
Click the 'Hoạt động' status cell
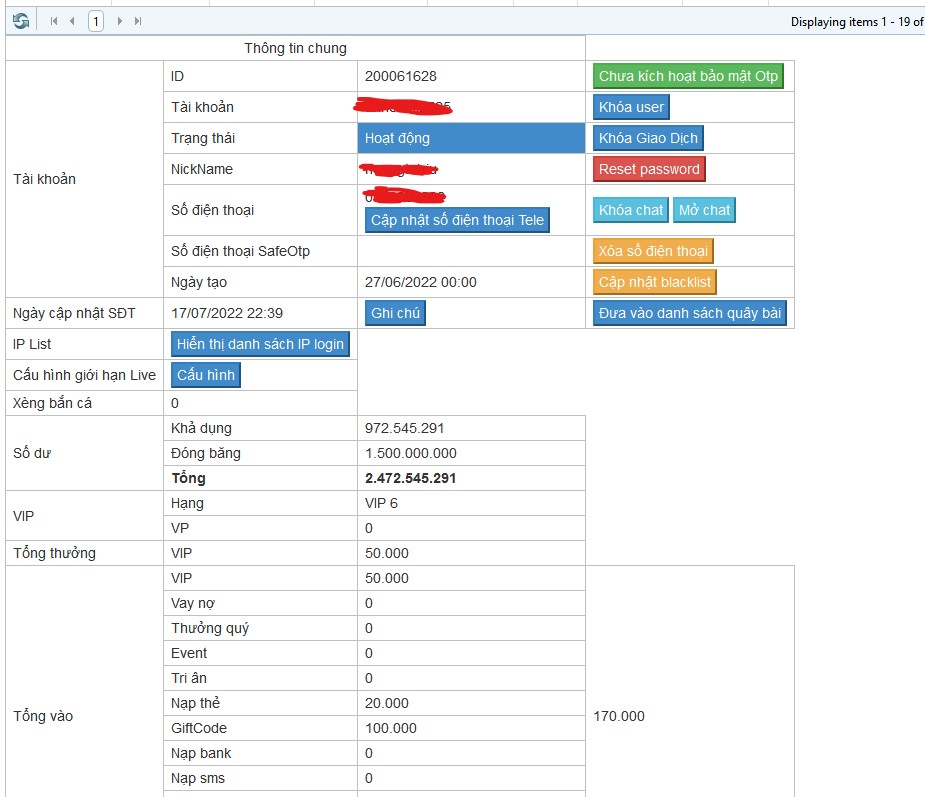click(470, 138)
